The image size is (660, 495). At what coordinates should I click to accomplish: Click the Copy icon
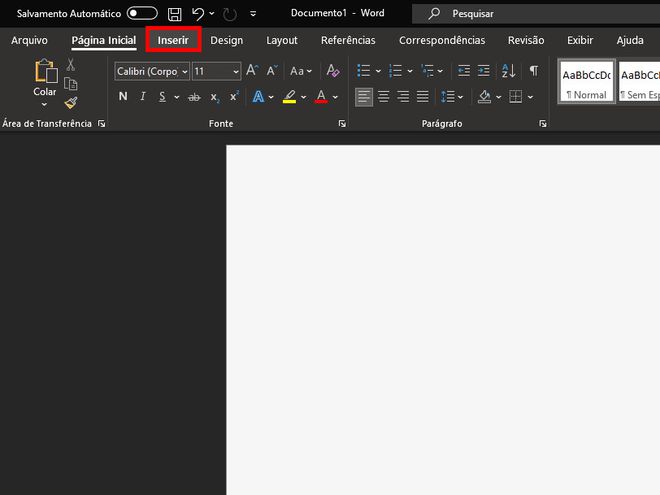click(70, 84)
